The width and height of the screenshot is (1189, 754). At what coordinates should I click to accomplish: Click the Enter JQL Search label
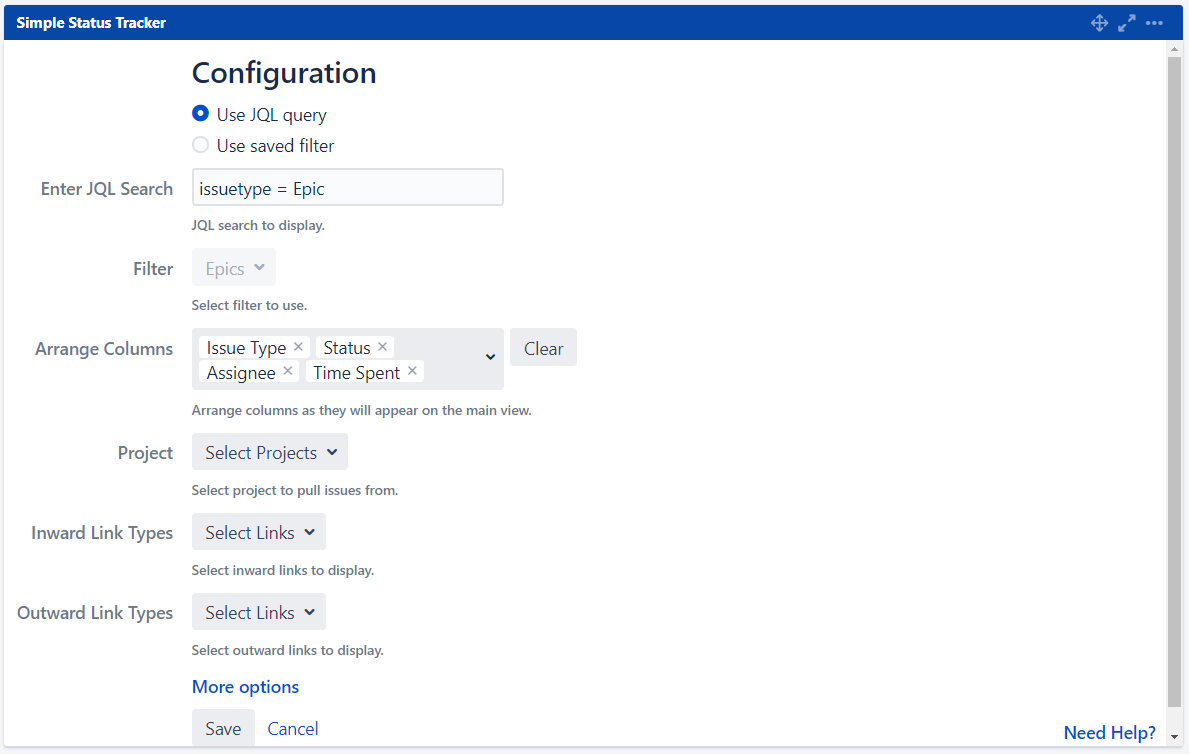(107, 188)
